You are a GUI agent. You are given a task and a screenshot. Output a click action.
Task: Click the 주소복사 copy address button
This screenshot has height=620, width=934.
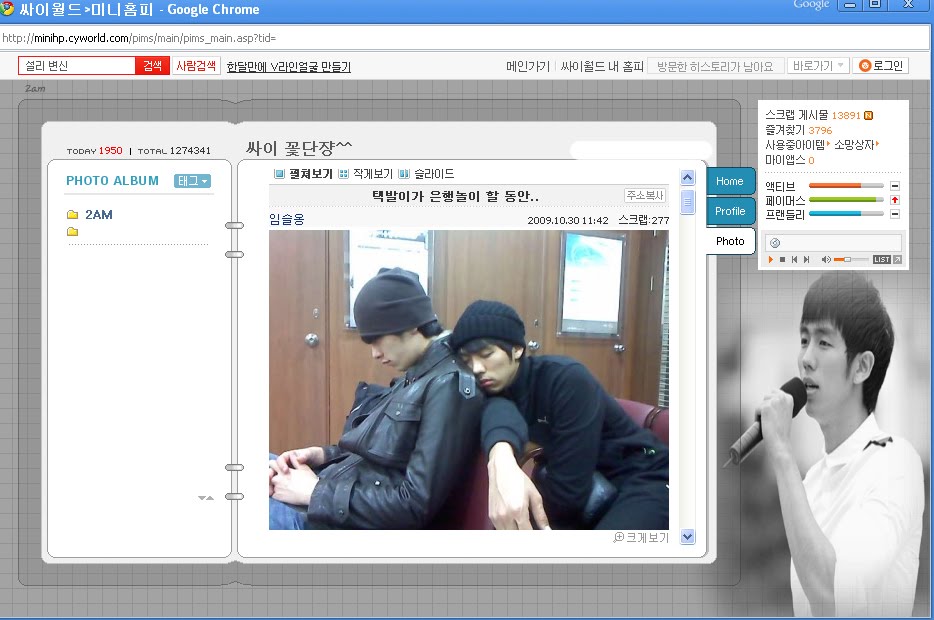645,195
